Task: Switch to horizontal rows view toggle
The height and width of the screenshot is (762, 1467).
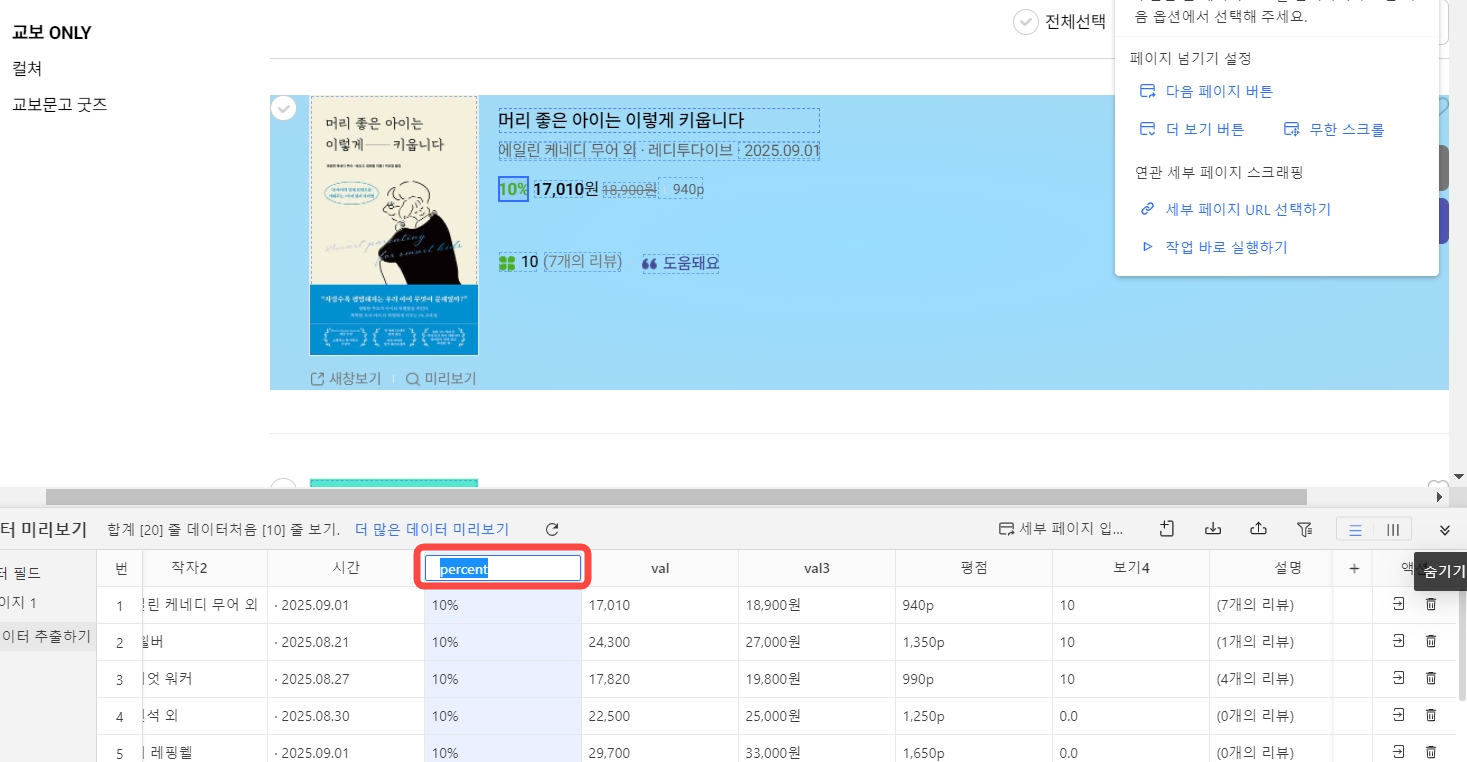Action: click(1355, 530)
